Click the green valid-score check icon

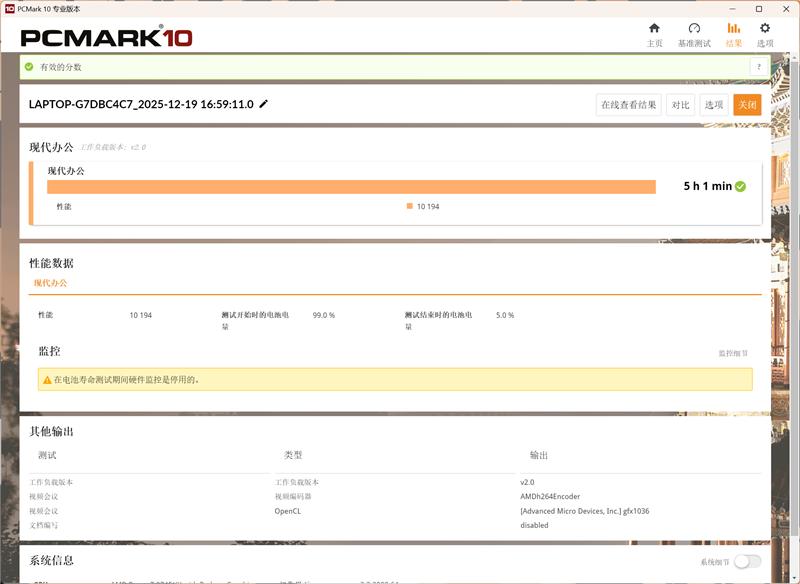coord(29,67)
